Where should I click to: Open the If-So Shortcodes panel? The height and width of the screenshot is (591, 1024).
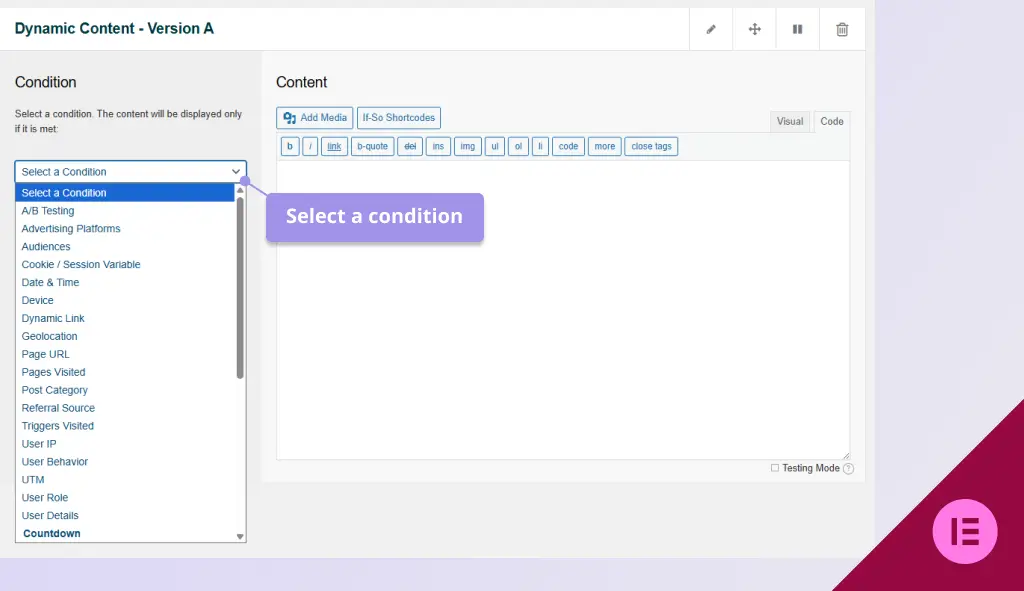click(x=398, y=117)
